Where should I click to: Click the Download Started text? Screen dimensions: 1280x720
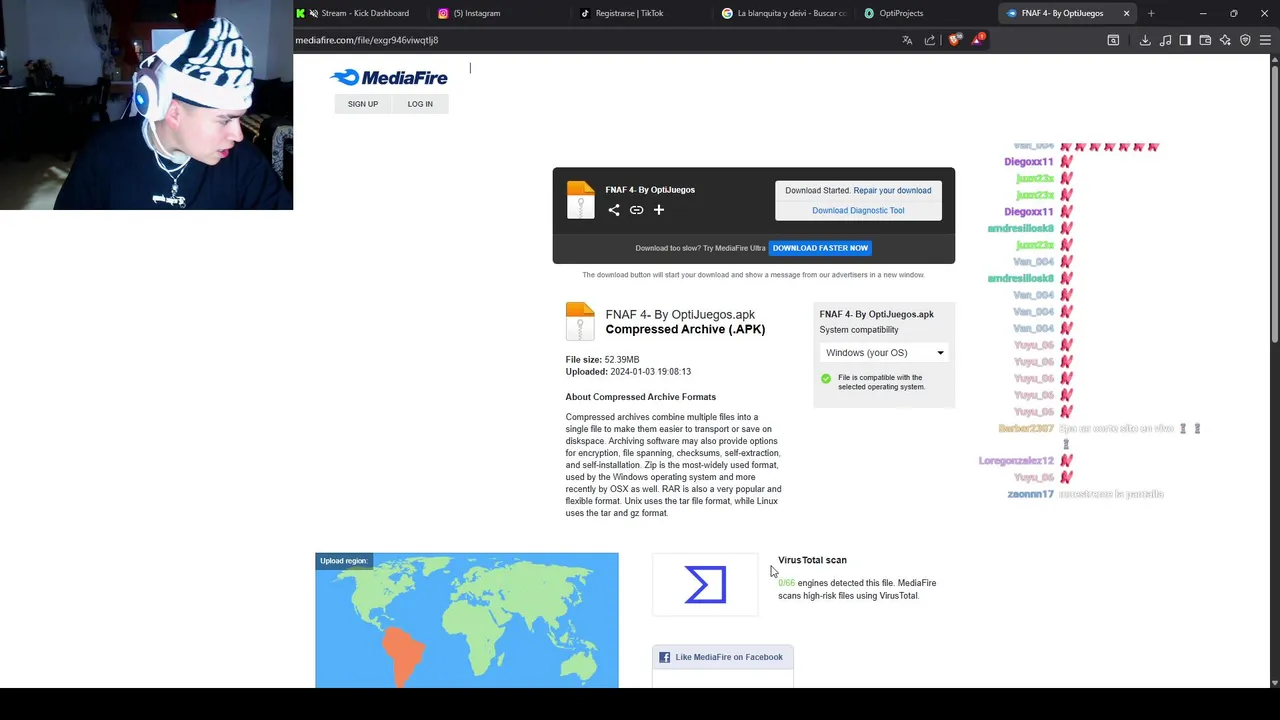(x=817, y=190)
